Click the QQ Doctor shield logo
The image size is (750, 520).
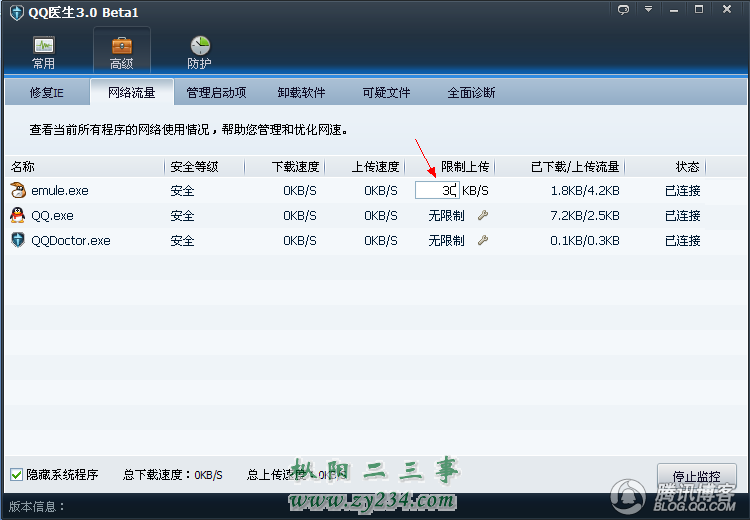[x=16, y=12]
